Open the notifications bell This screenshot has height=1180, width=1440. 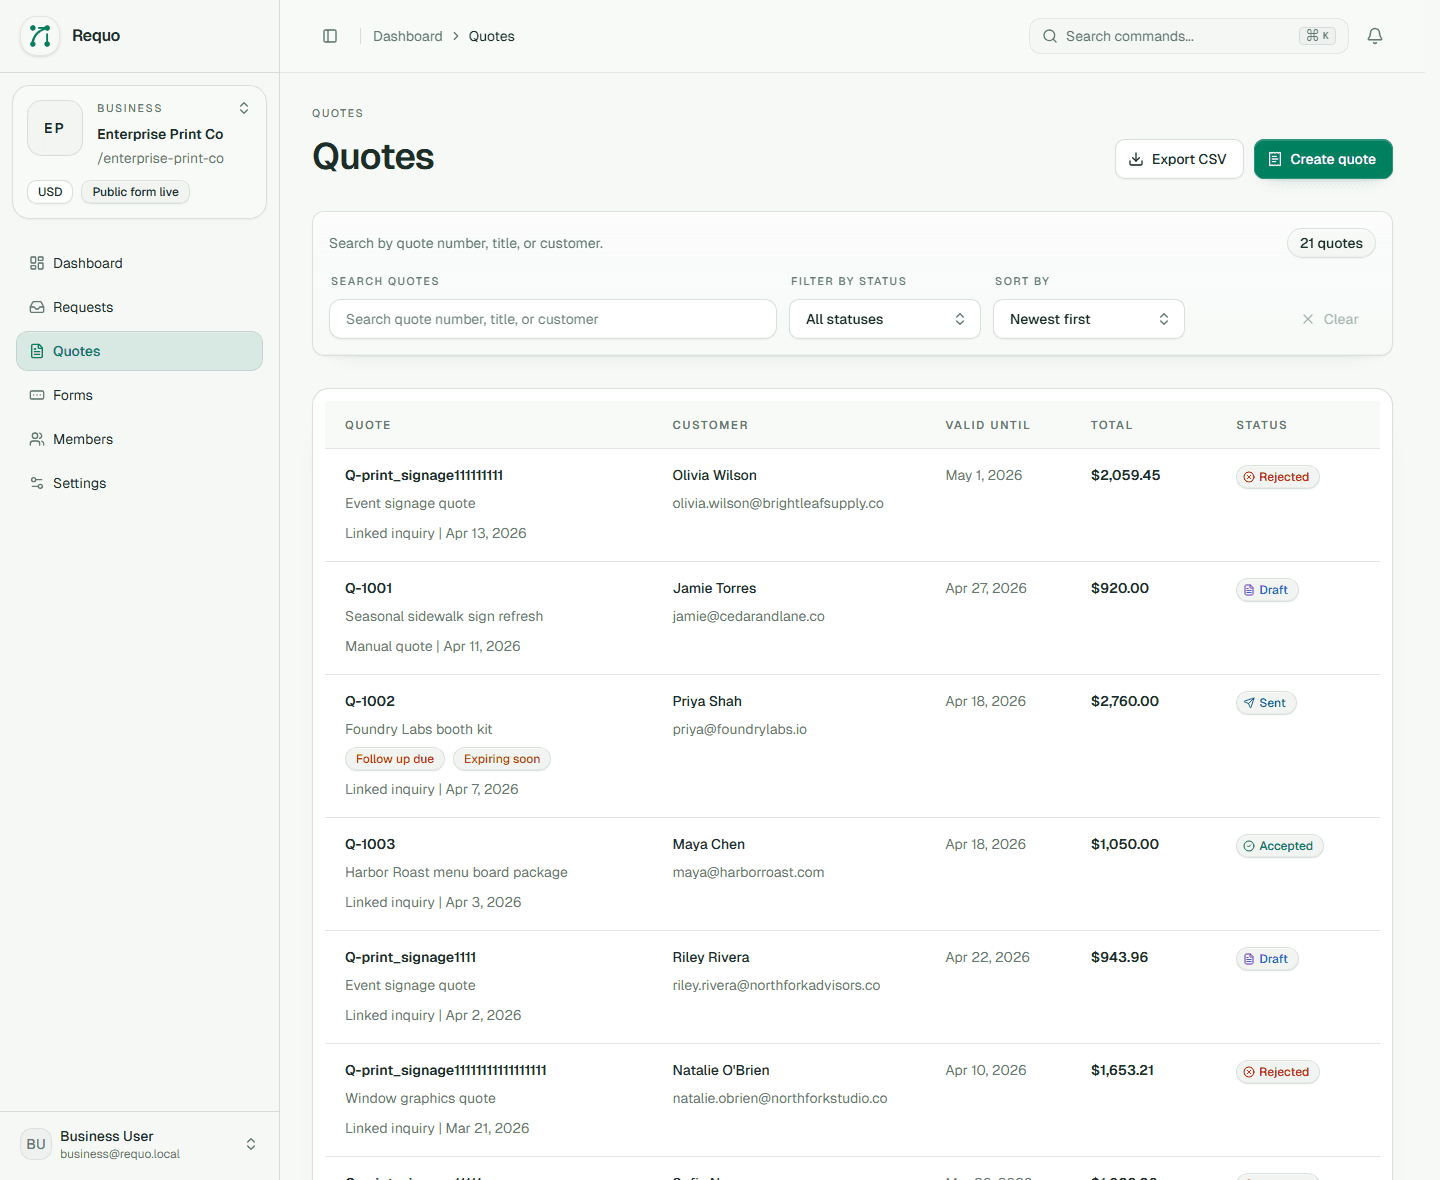click(x=1374, y=35)
